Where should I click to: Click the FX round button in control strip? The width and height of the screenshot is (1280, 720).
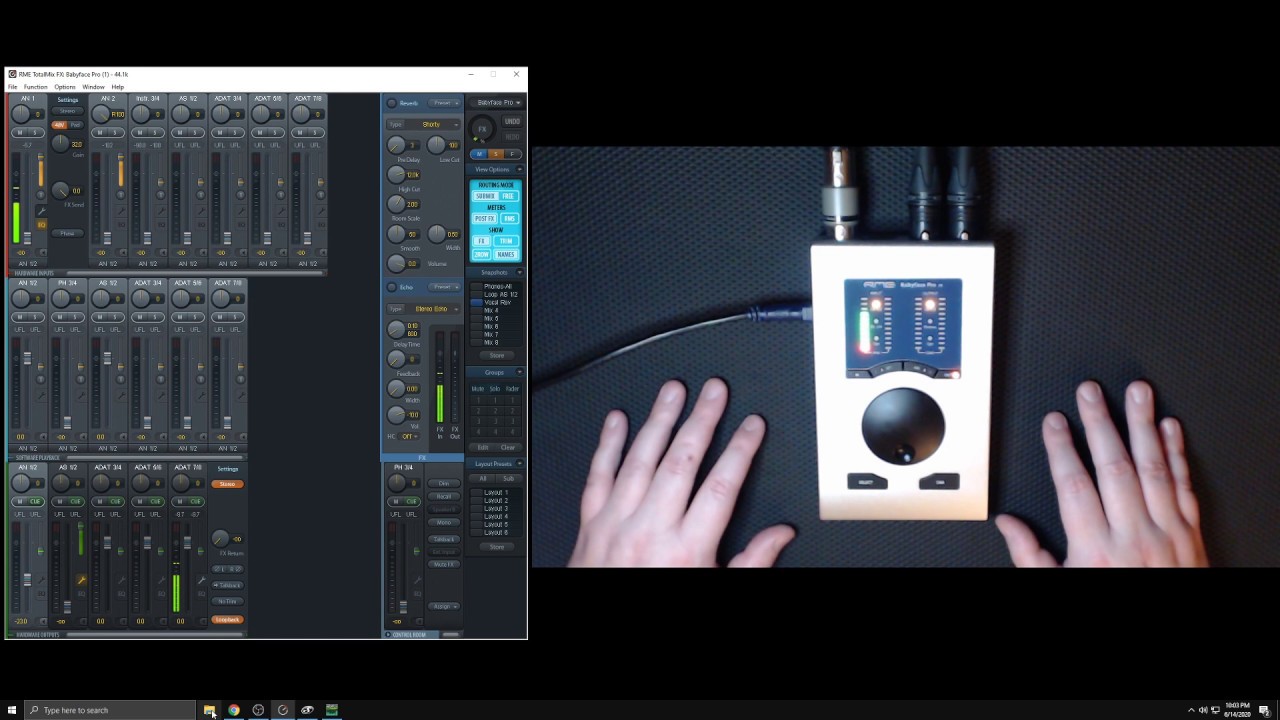482,129
